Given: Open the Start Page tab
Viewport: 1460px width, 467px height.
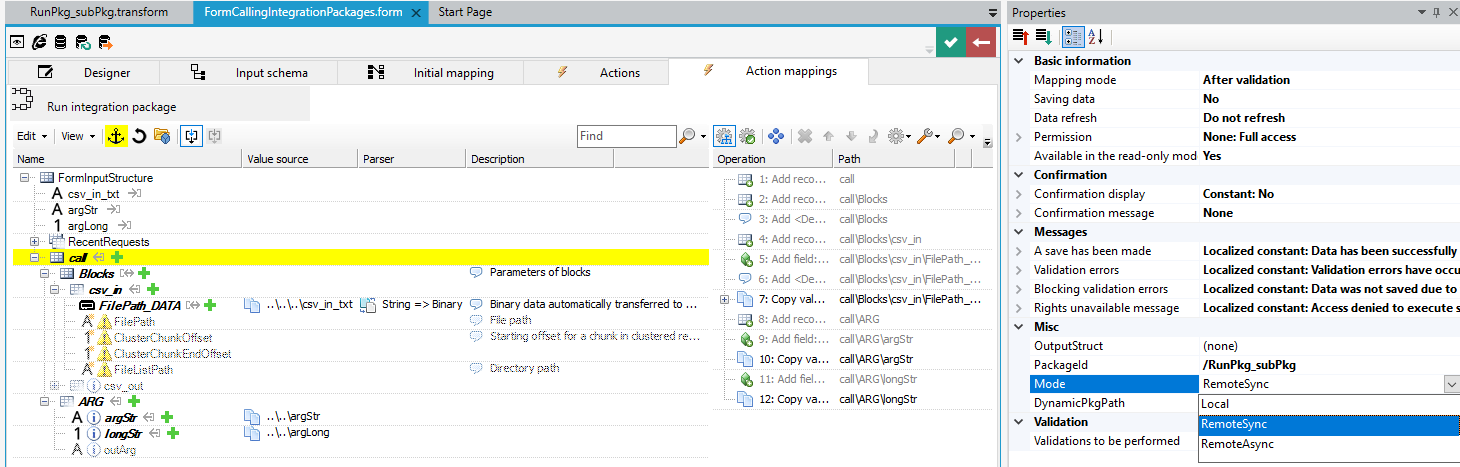Looking at the screenshot, I should 465,12.
